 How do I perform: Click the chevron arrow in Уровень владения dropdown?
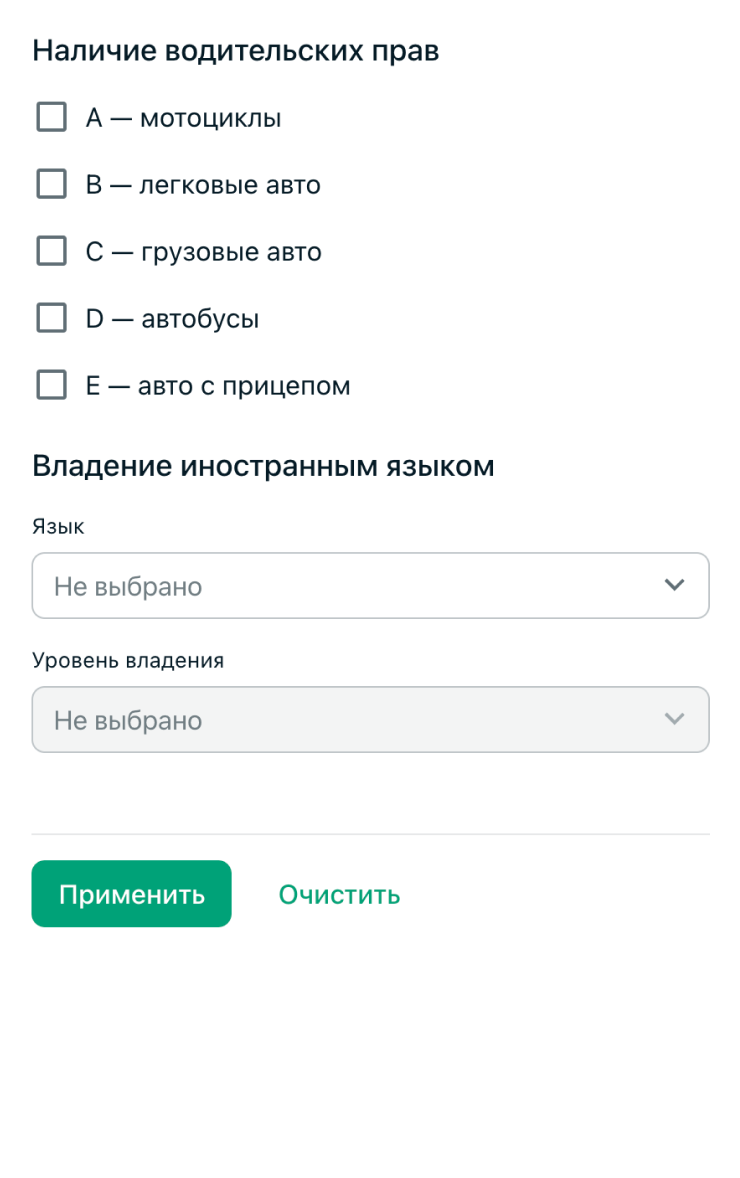click(675, 719)
